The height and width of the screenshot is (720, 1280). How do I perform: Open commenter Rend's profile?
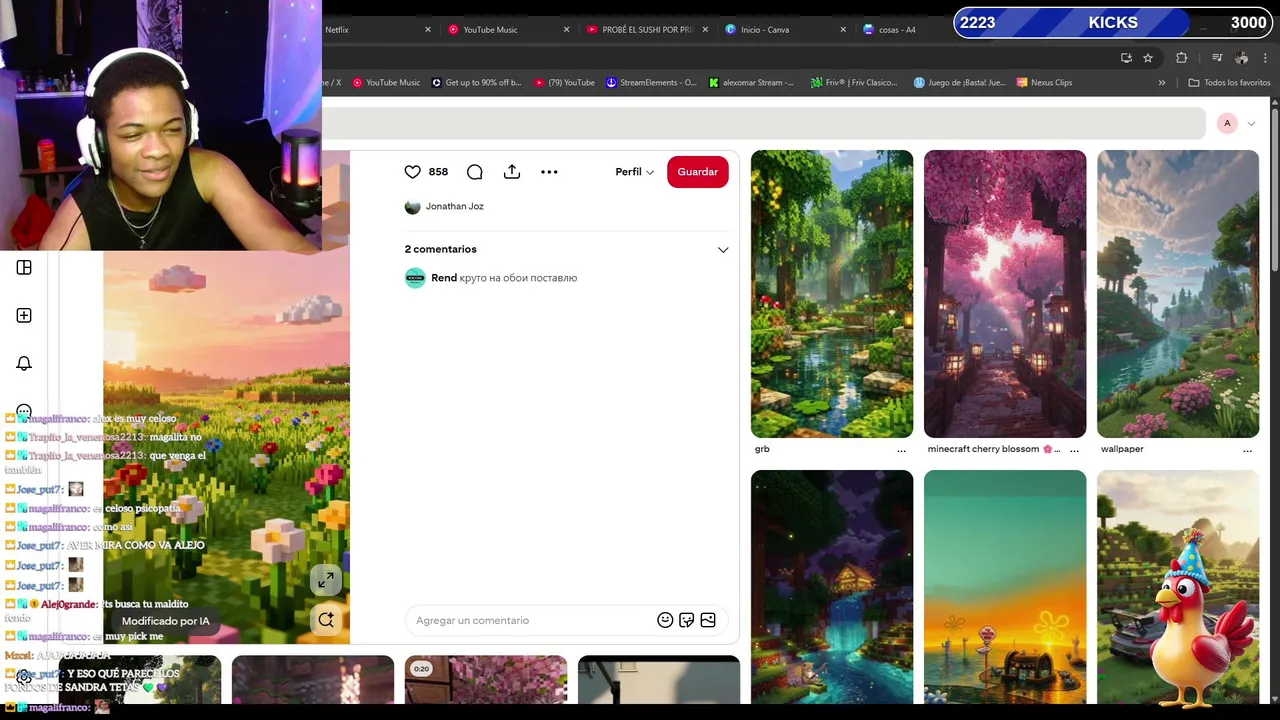tap(443, 278)
